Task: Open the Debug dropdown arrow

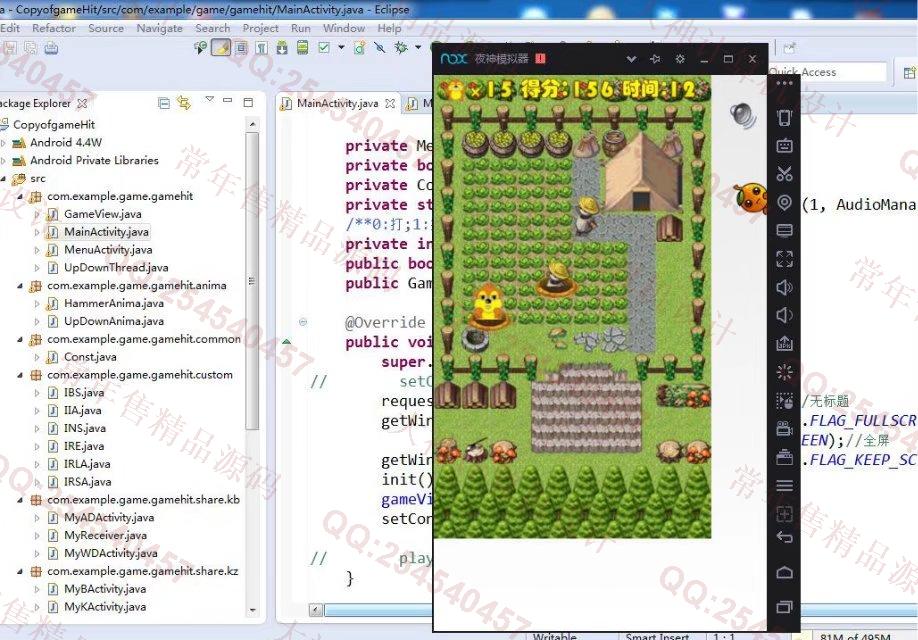Action: coord(418,48)
